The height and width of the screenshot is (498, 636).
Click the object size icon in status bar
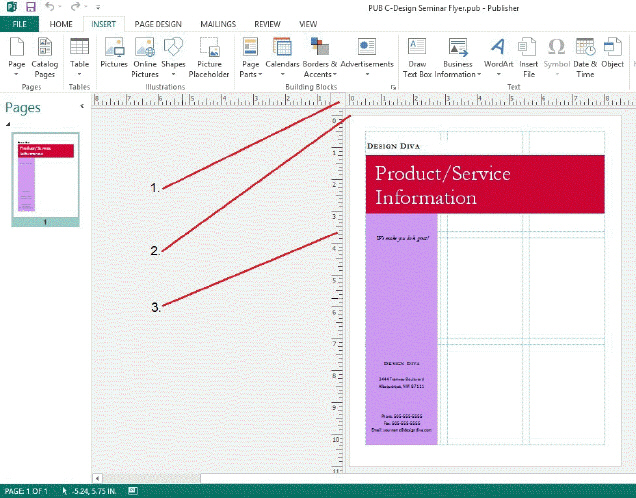click(133, 491)
